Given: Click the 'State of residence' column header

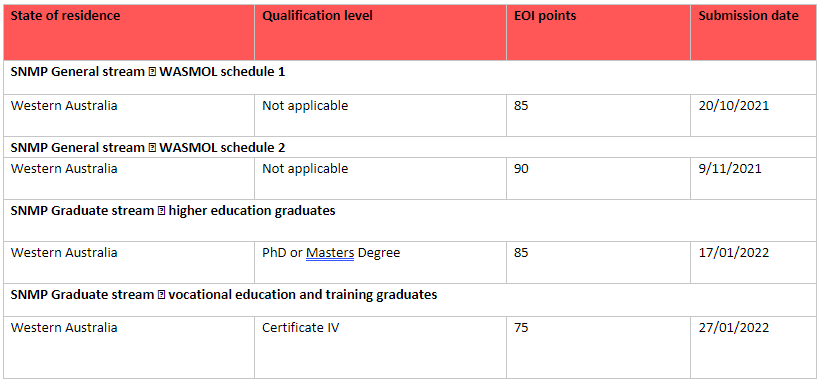Looking at the screenshot, I should pyautogui.click(x=129, y=32).
